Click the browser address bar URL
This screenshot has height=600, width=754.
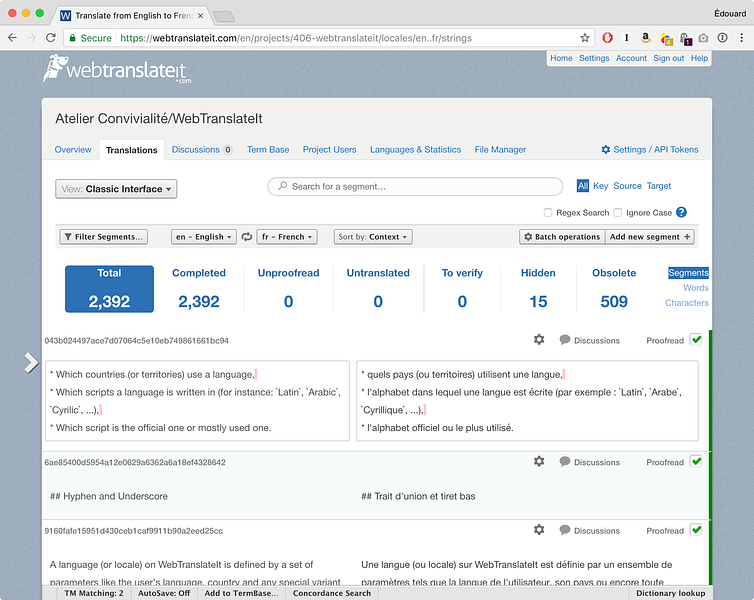click(x=296, y=38)
